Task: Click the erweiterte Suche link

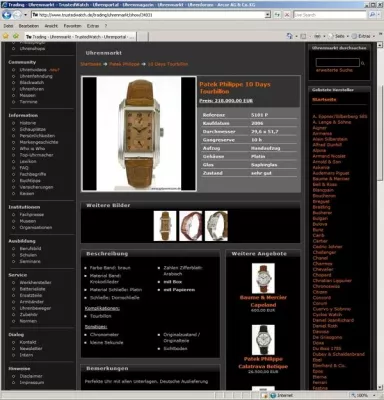Action: click(334, 70)
